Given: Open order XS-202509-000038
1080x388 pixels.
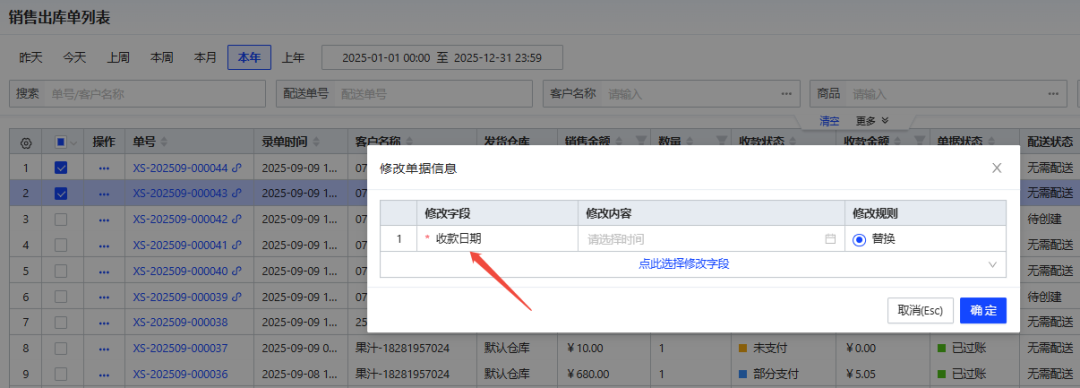Looking at the screenshot, I should tap(180, 322).
